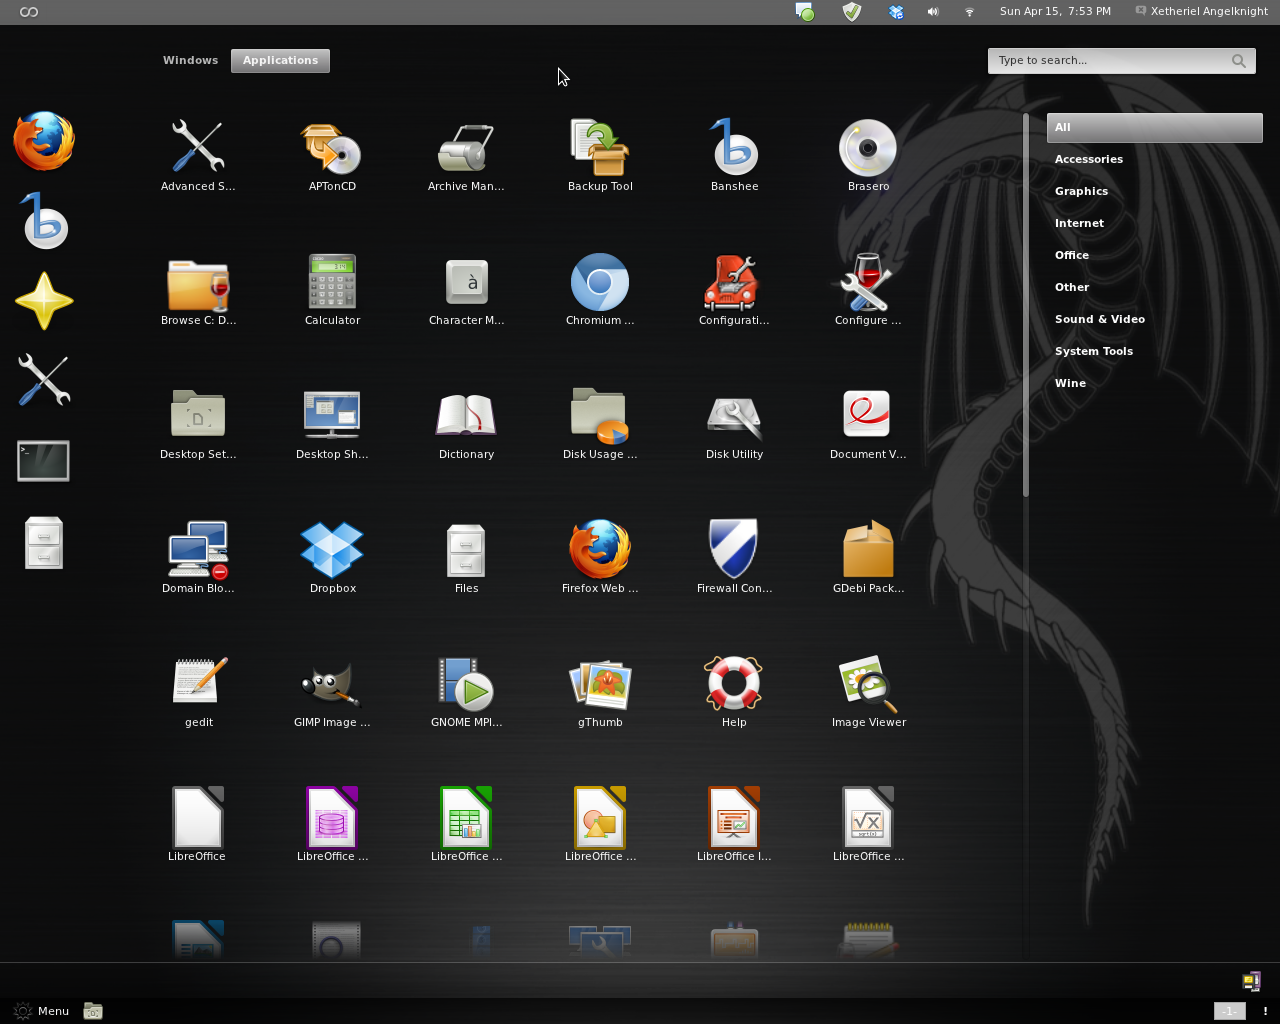Viewport: 1280px width, 1024px height.
Task: Filter by Sound & Video category
Action: (1099, 319)
